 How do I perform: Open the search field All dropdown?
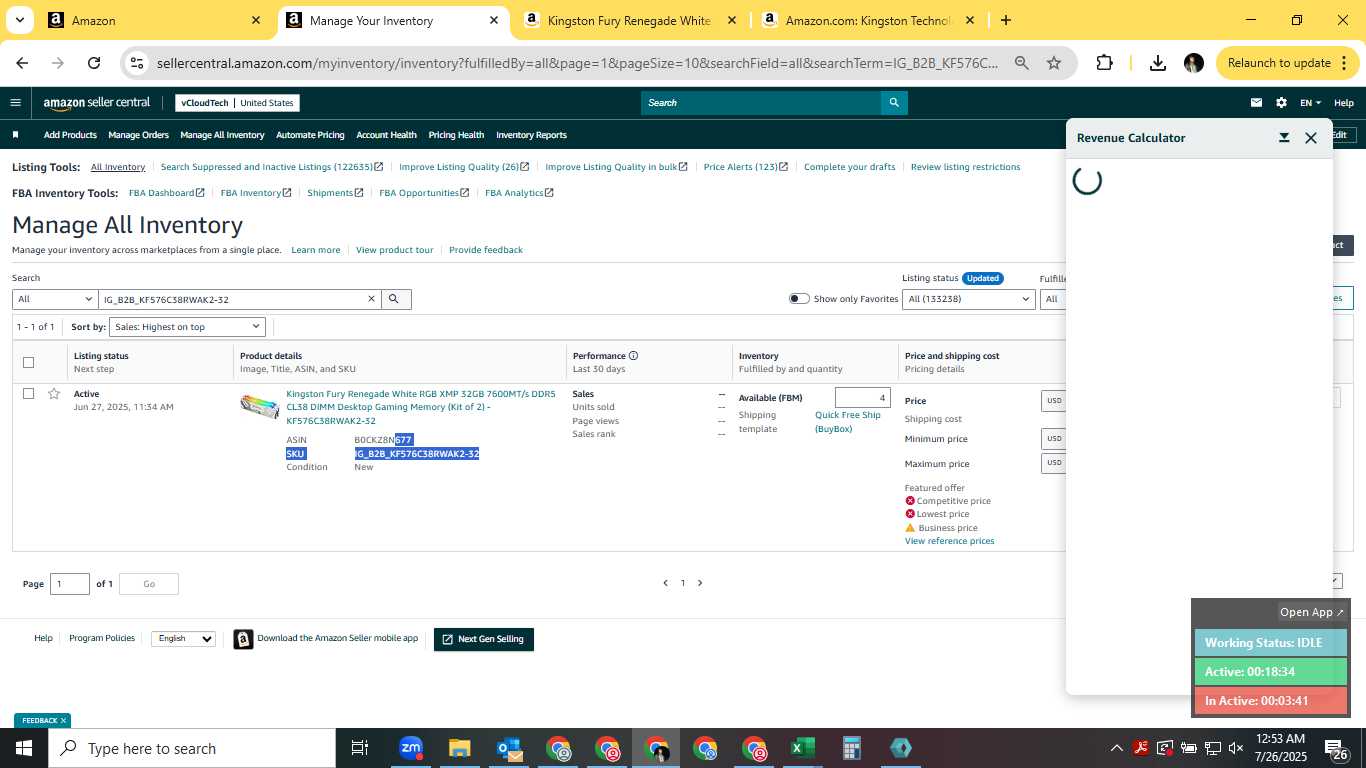tap(54, 299)
